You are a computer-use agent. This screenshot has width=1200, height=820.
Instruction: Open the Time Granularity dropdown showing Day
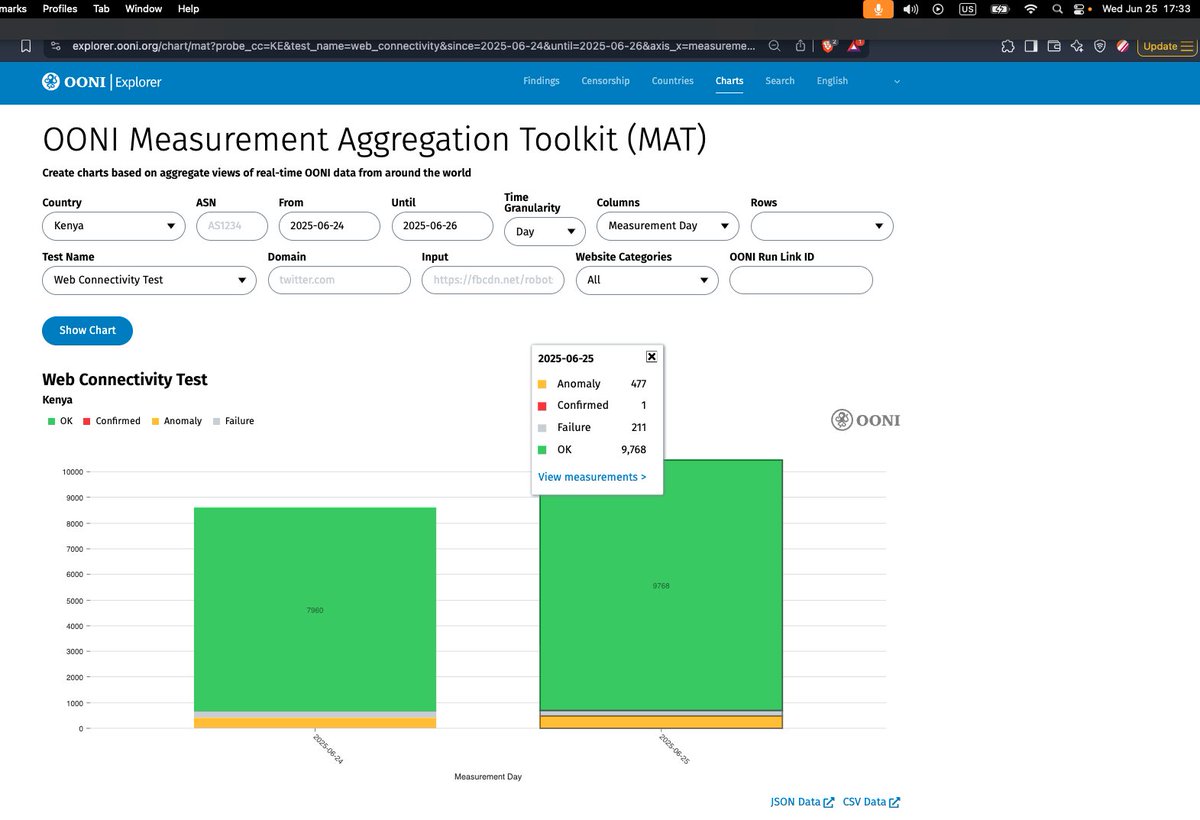point(545,231)
